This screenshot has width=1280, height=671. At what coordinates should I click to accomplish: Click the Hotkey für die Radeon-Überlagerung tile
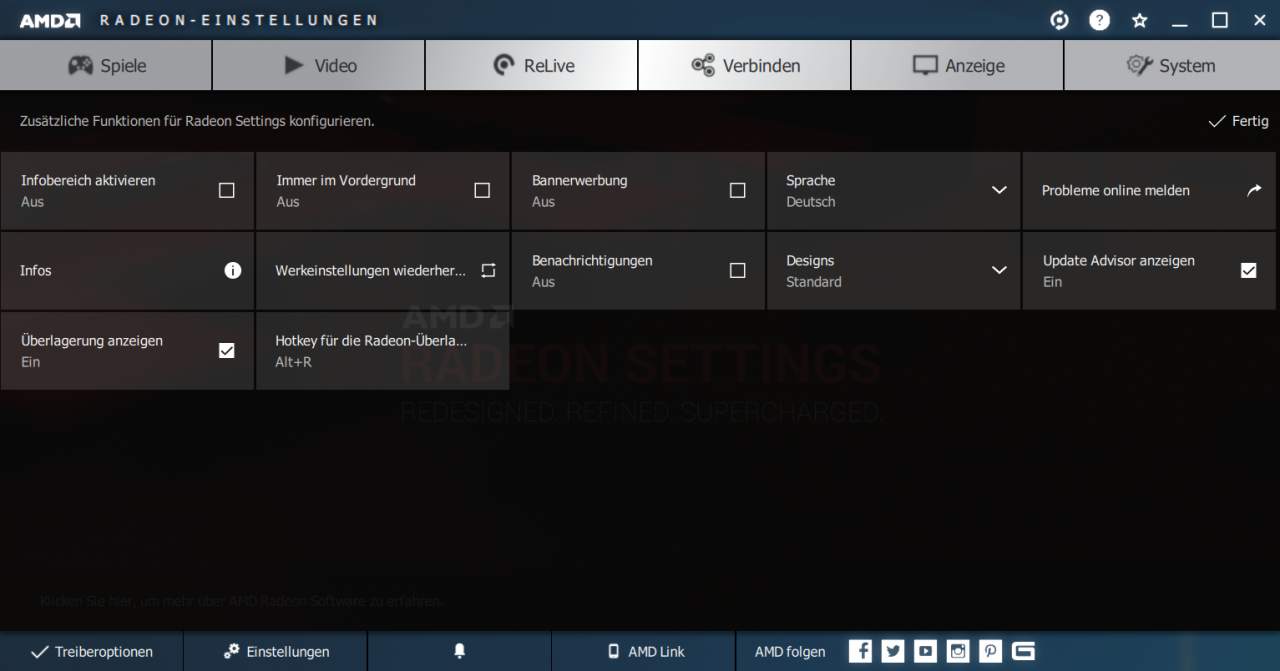coord(382,350)
